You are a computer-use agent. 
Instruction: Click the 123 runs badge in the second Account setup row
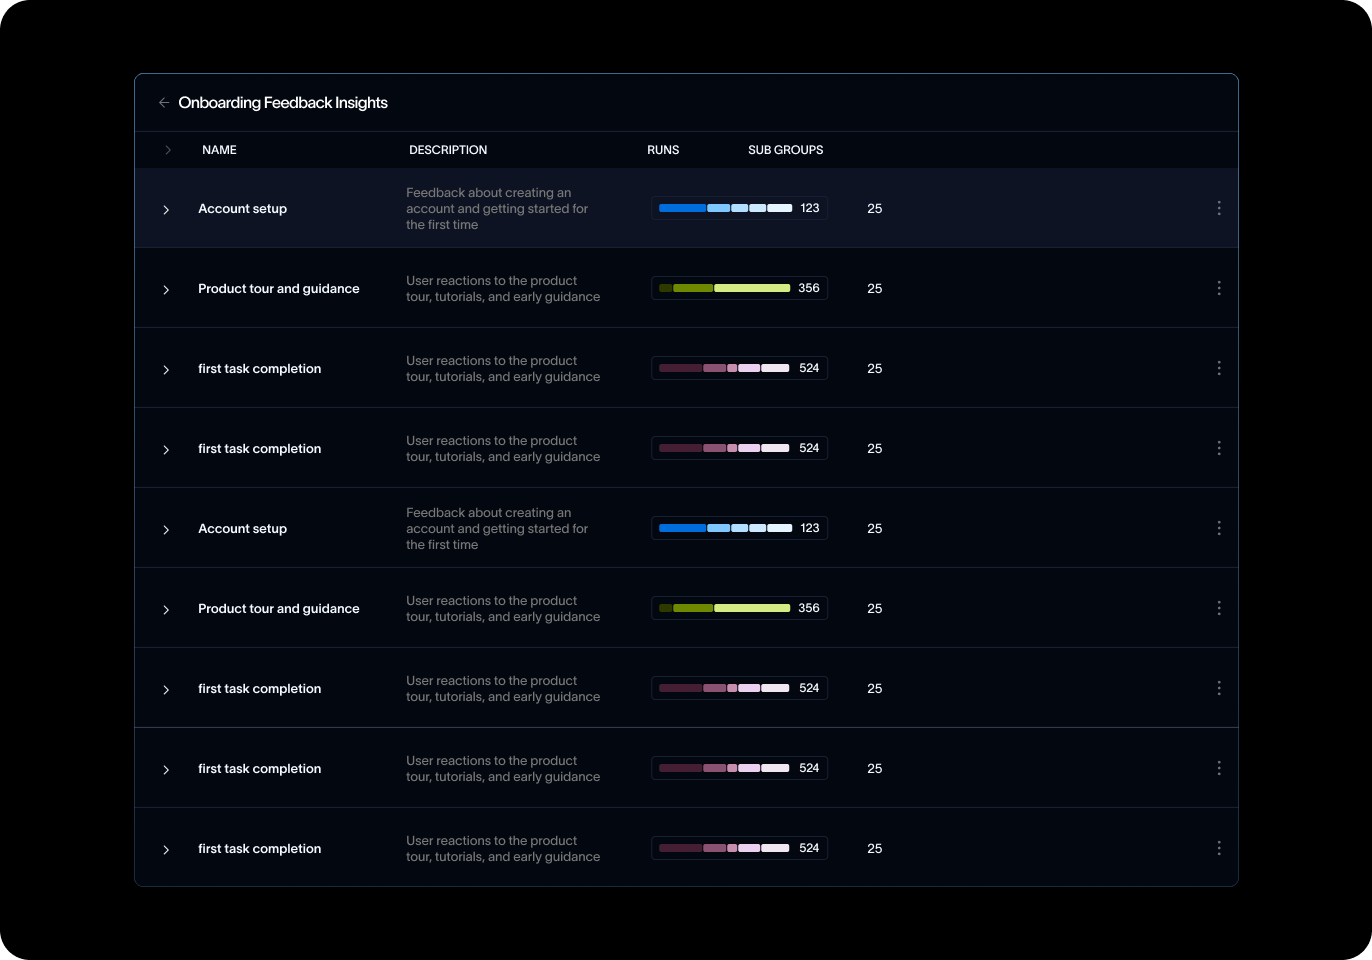[809, 528]
